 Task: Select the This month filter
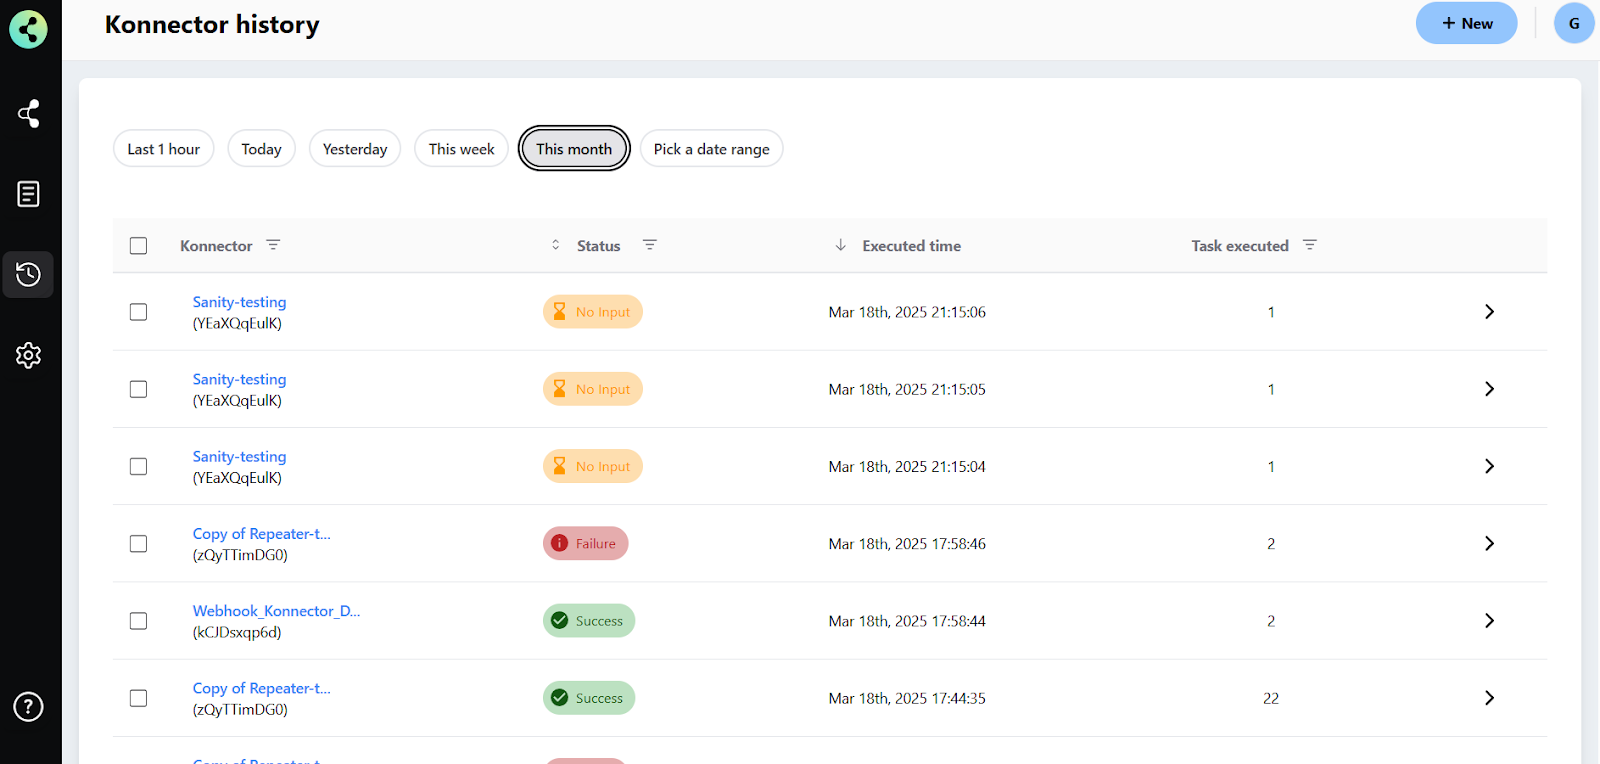tap(574, 149)
